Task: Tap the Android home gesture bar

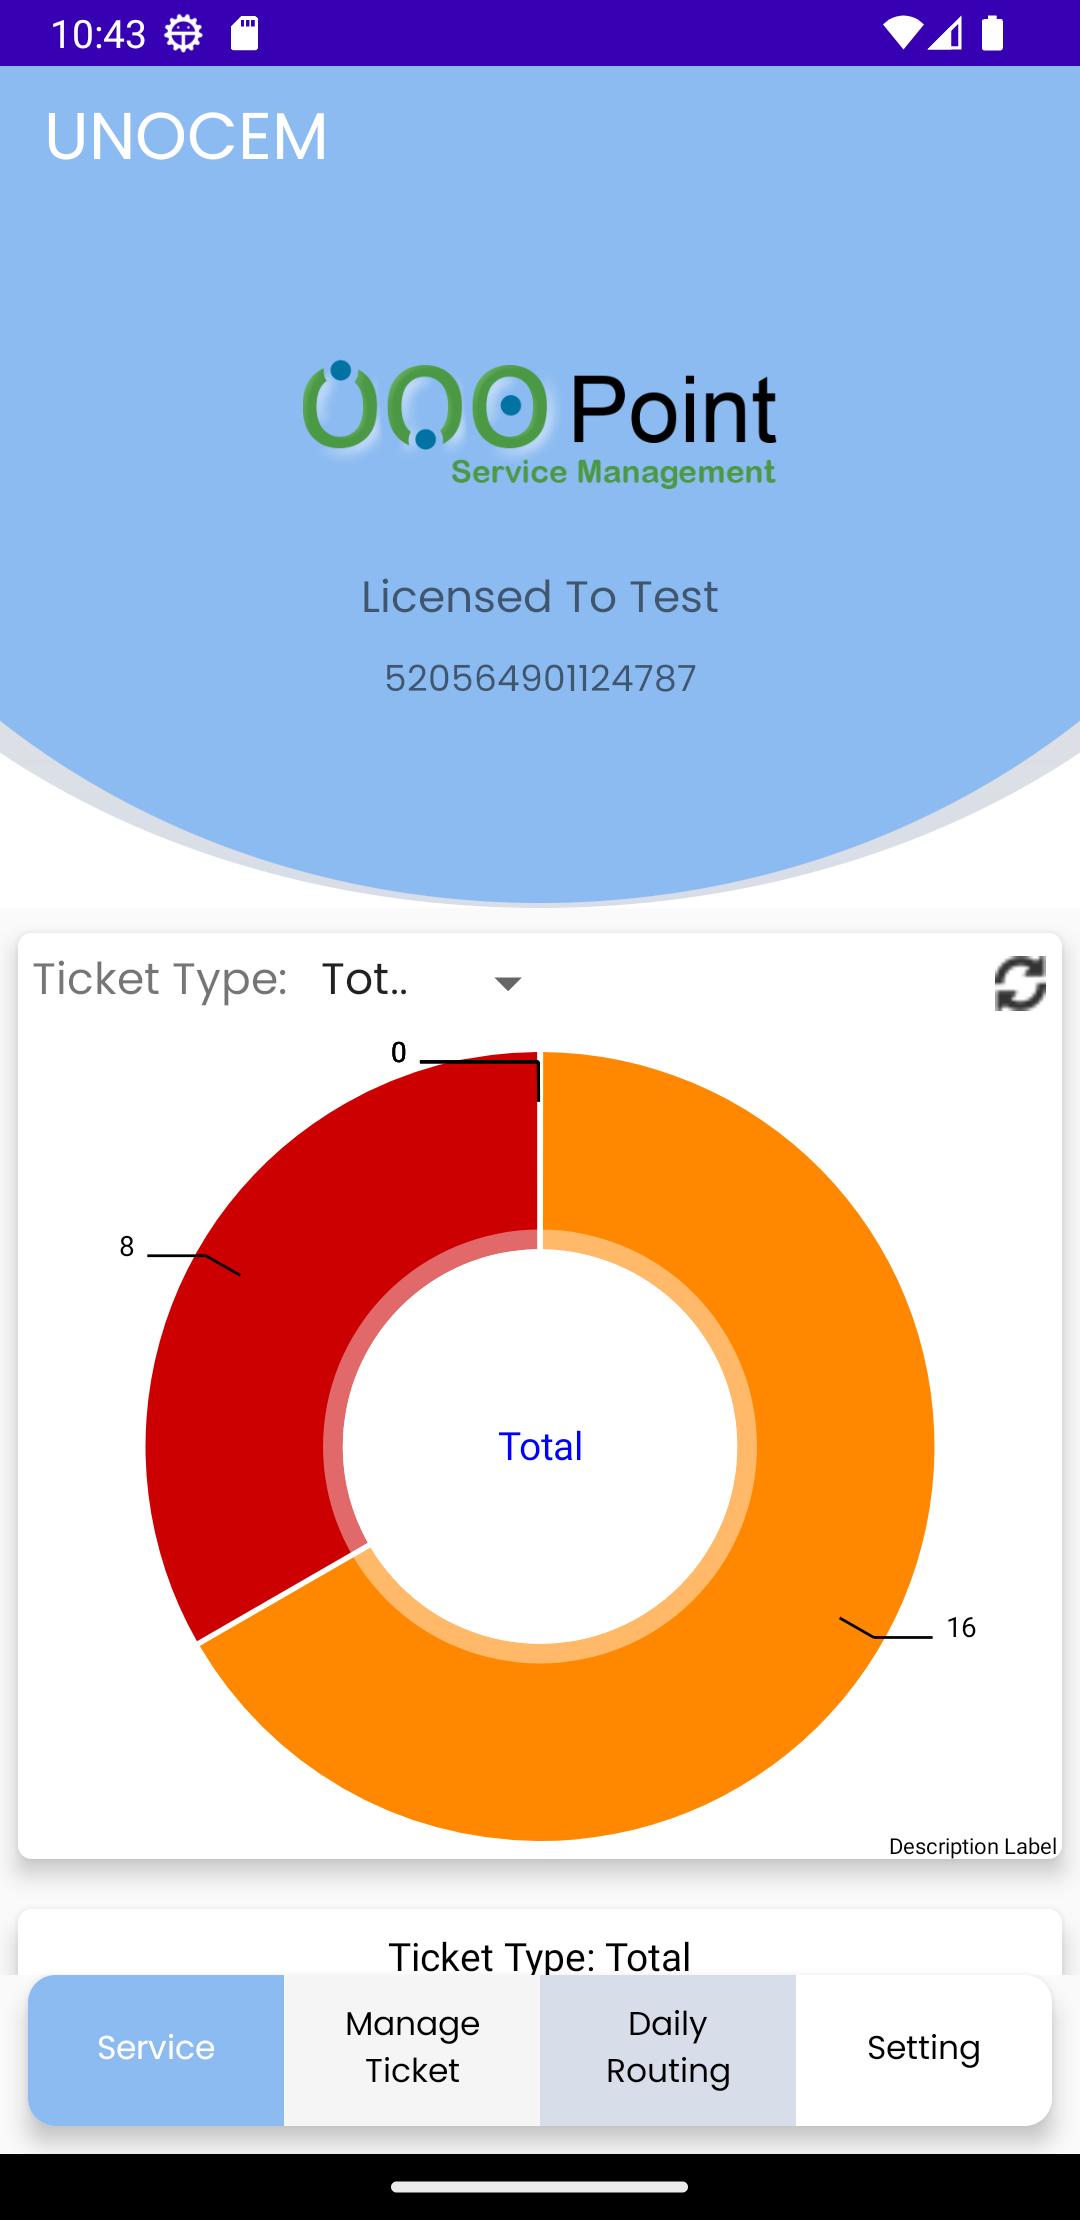Action: [x=540, y=2187]
